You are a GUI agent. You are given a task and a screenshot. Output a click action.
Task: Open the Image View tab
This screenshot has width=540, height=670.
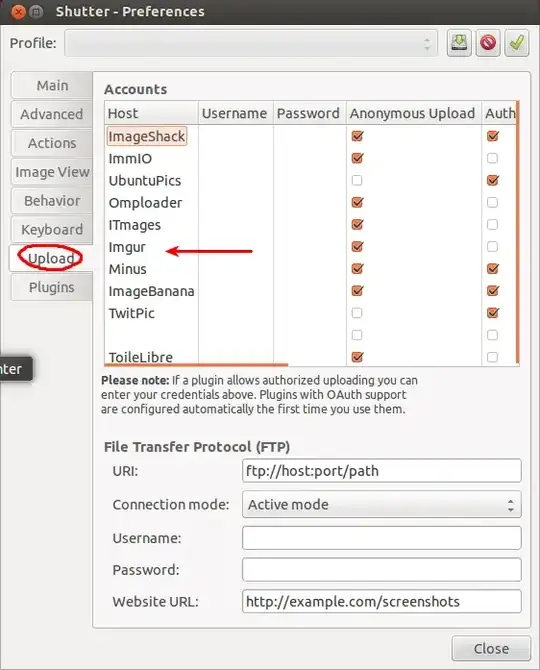(52, 172)
